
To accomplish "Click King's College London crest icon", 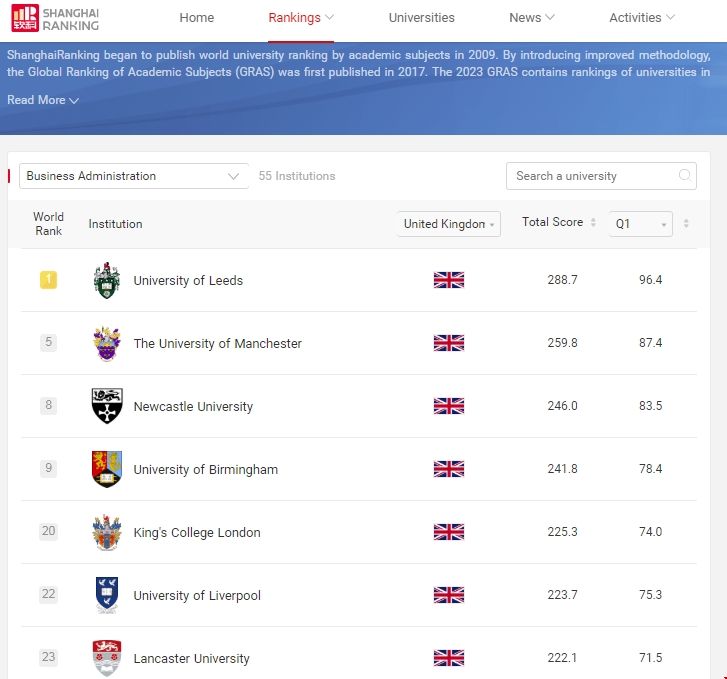I will pyautogui.click(x=106, y=532).
